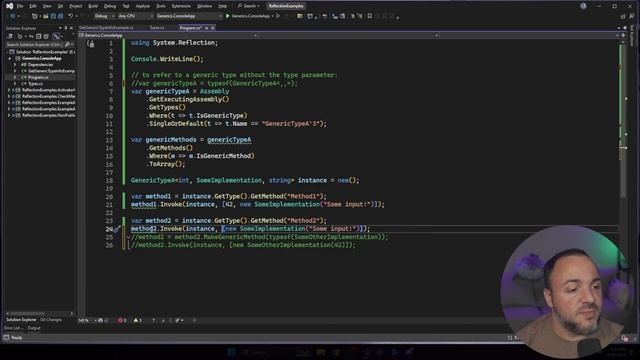Open Solution Explorer window options dropdown
The image size is (640, 360).
coord(60,28)
